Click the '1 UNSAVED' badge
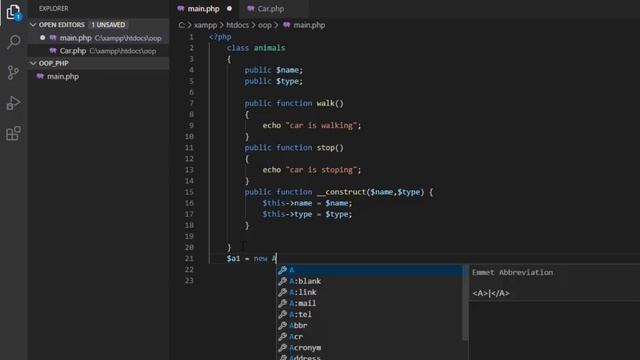The height and width of the screenshot is (360, 640). [108, 25]
